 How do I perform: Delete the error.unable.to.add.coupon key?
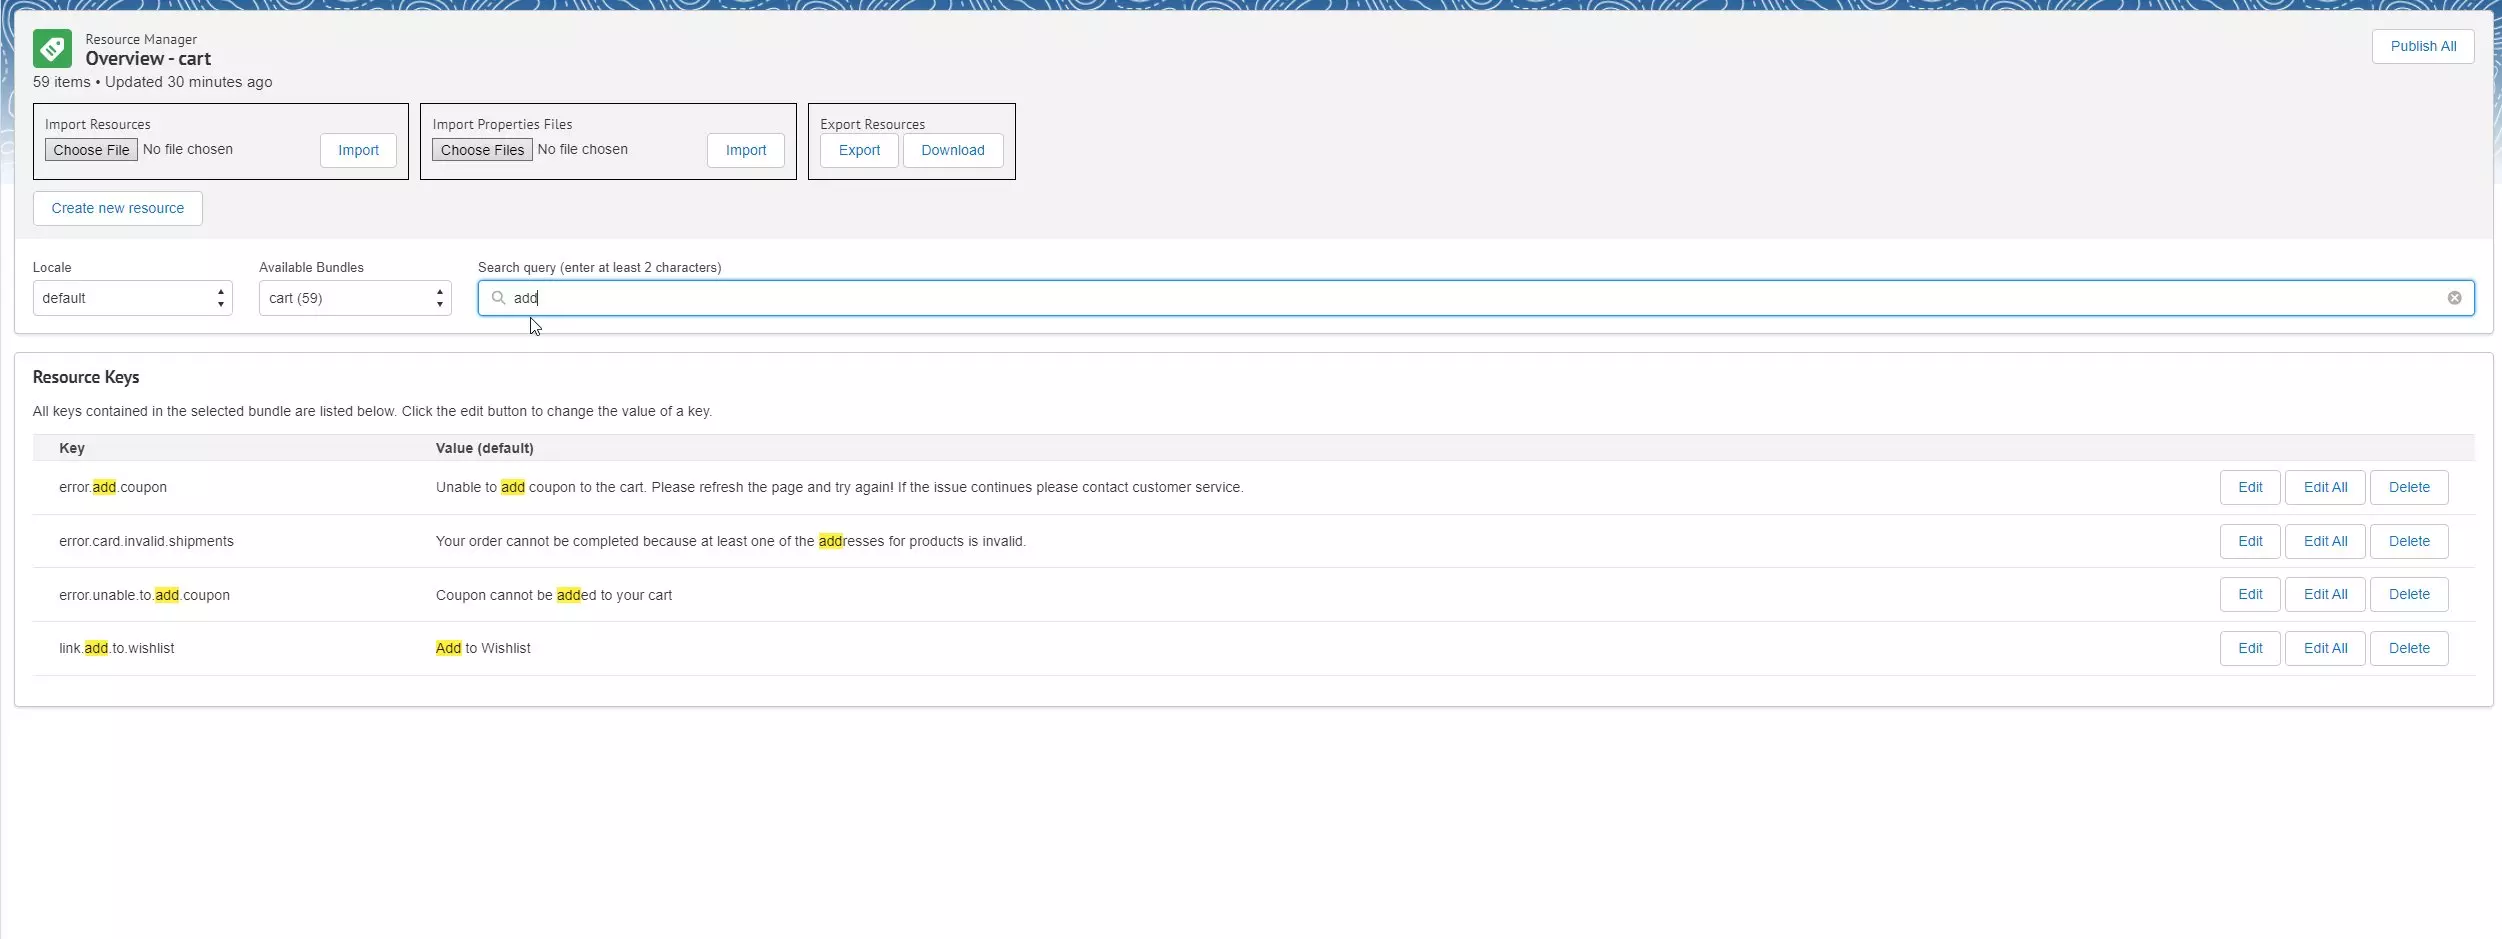coord(2408,594)
